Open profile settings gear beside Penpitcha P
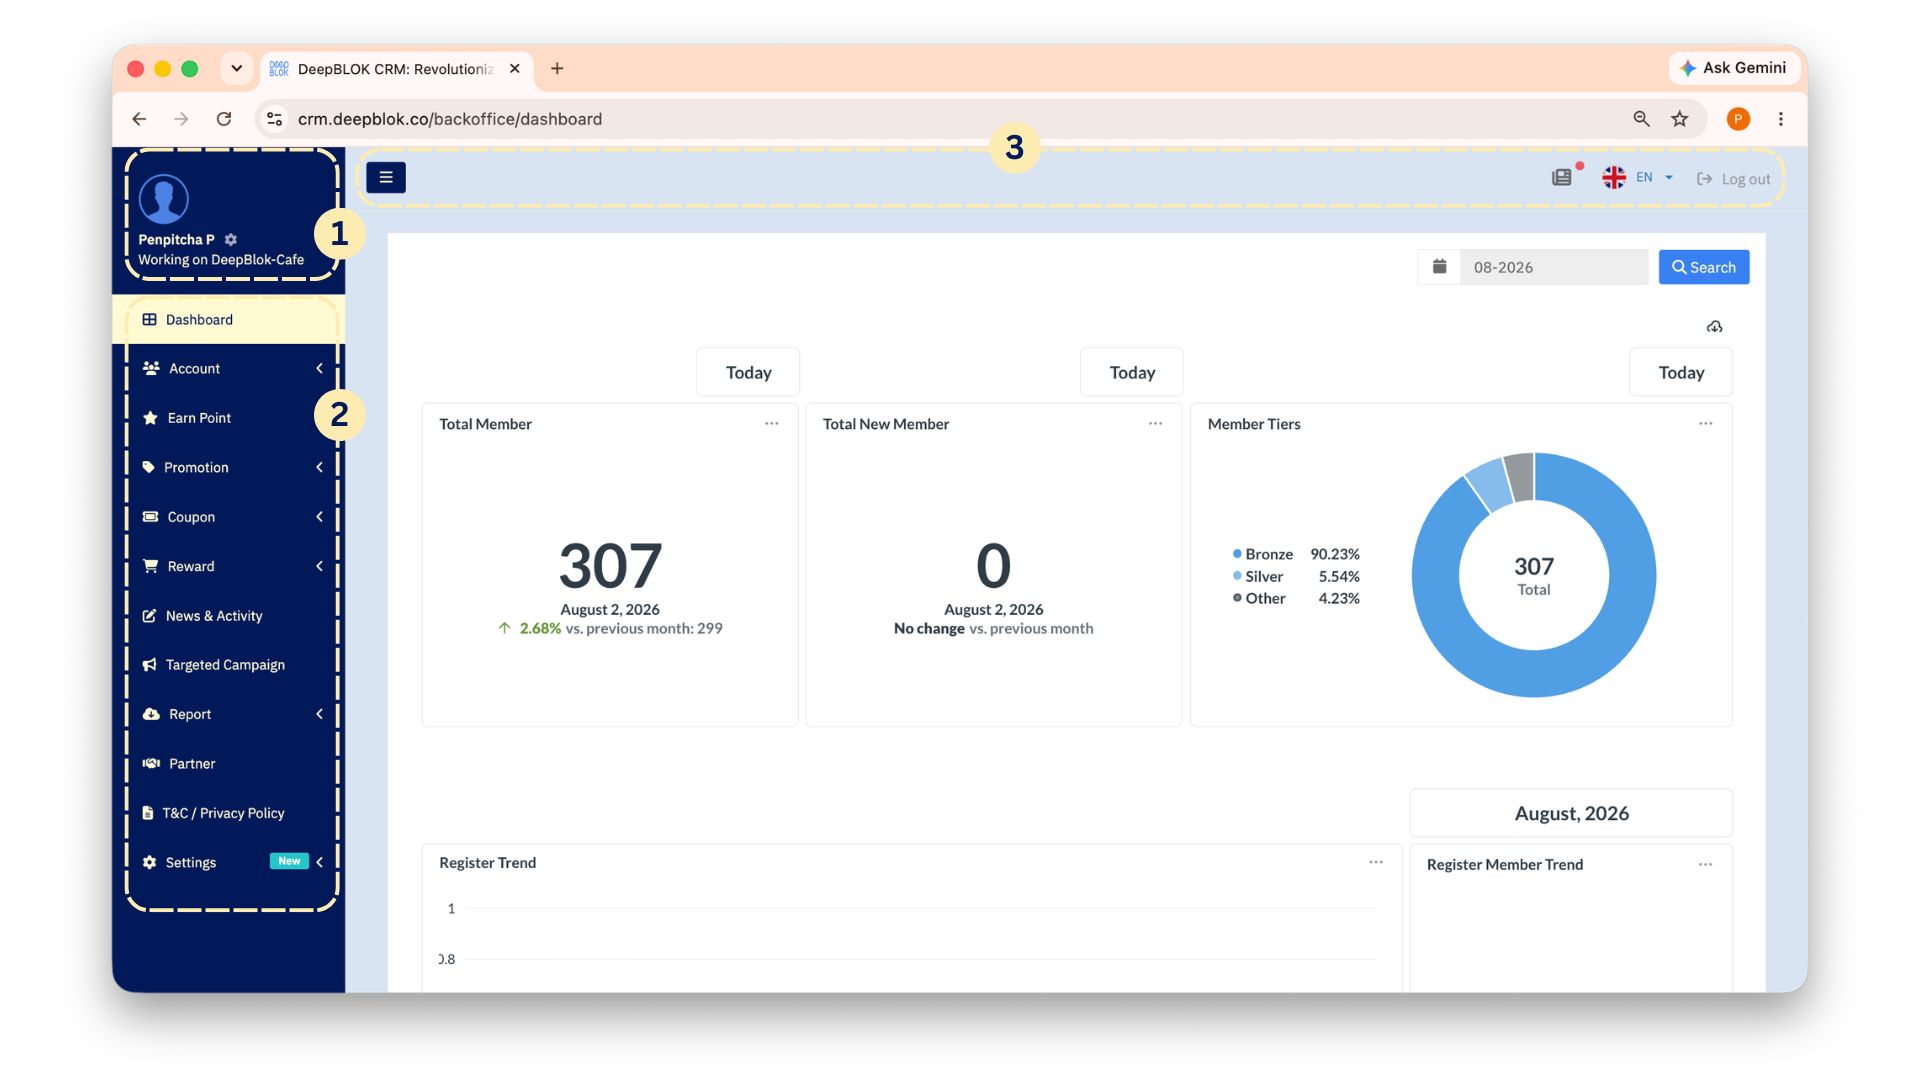 click(231, 240)
